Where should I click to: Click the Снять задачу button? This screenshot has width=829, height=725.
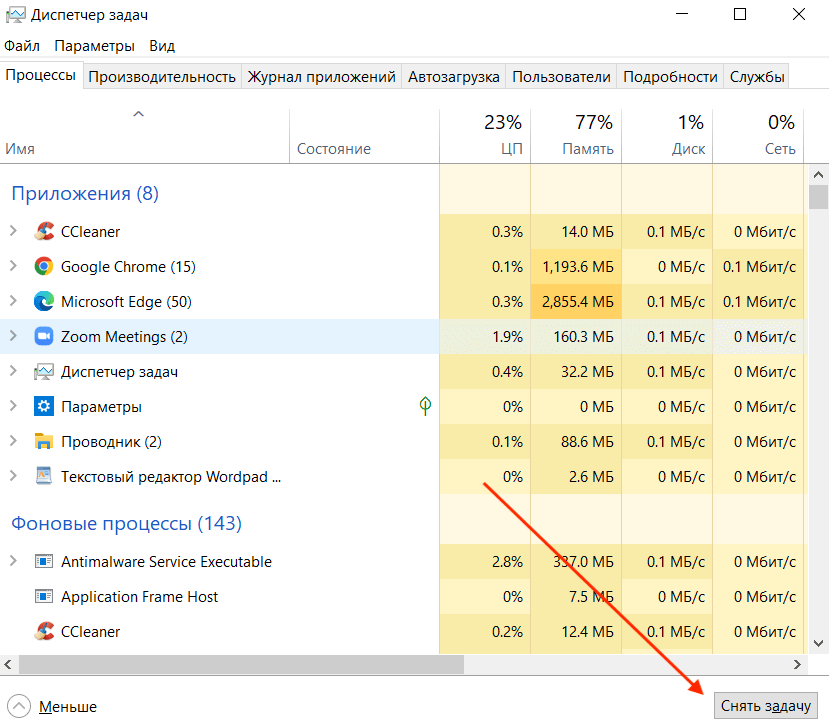pos(766,705)
